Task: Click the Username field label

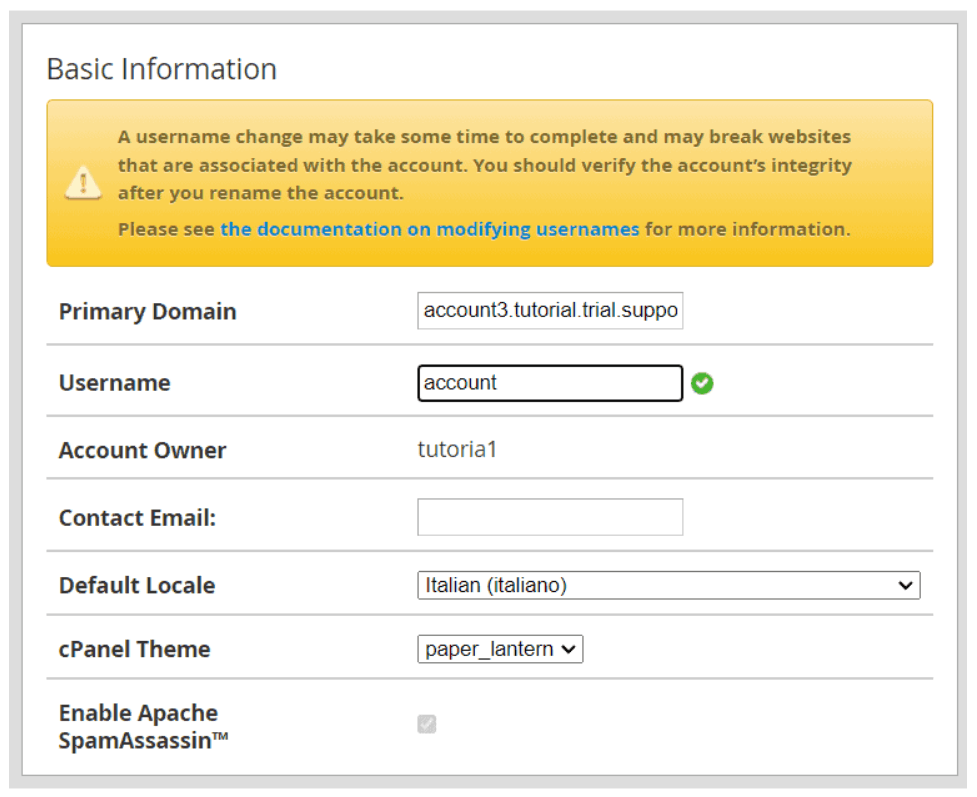Action: [x=114, y=383]
